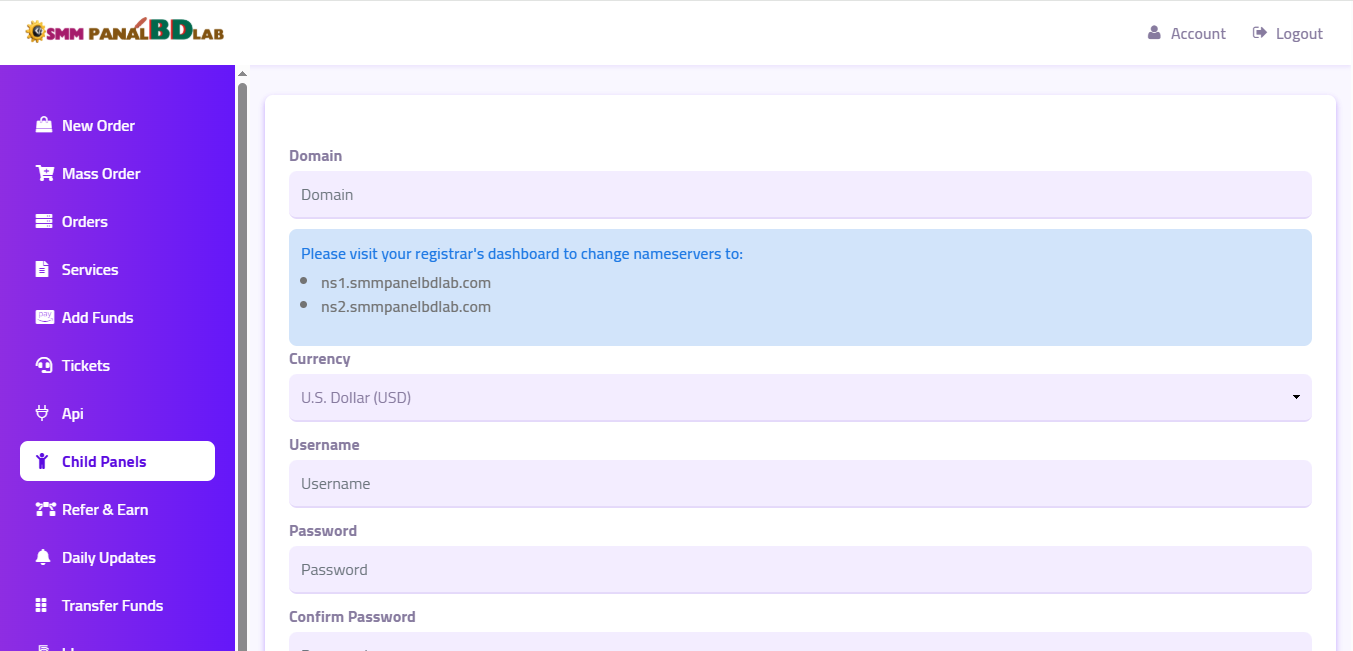Click the Services document icon

[x=42, y=269]
